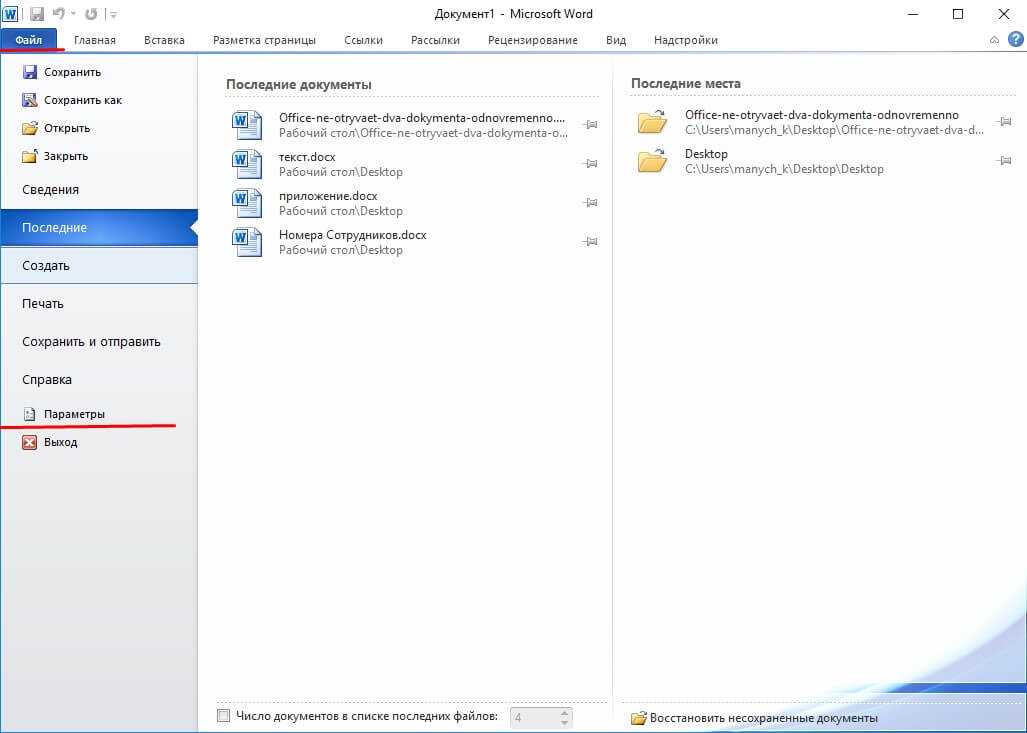Click the Redo icon in quick access toolbar
The height and width of the screenshot is (733, 1027).
pyautogui.click(x=91, y=14)
